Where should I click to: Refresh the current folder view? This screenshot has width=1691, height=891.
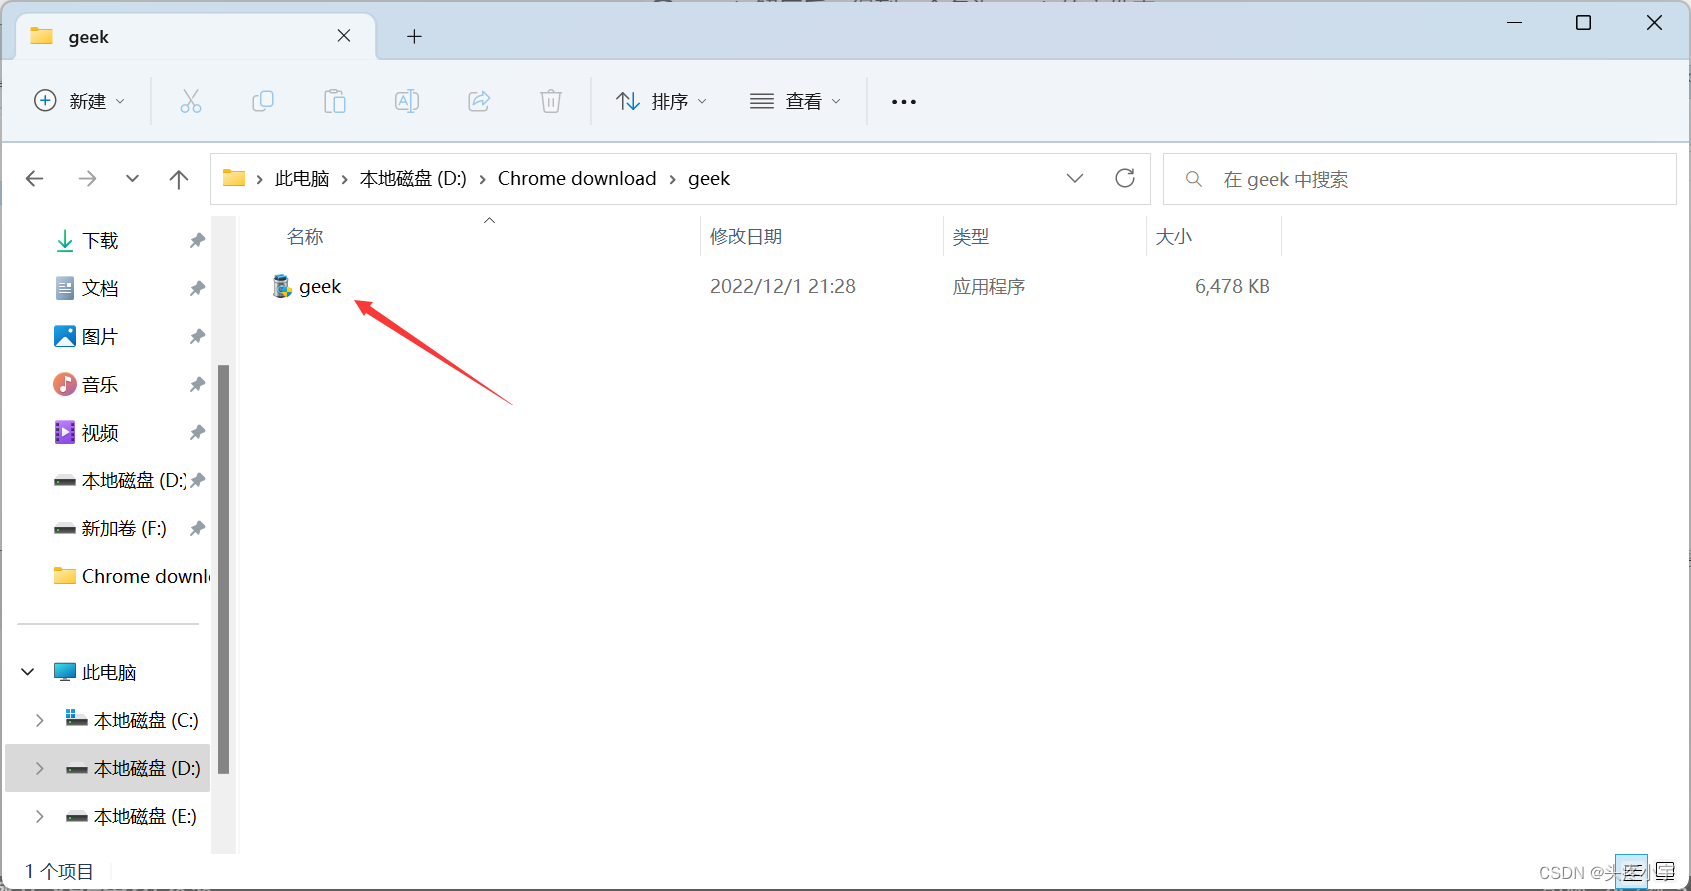(x=1125, y=178)
